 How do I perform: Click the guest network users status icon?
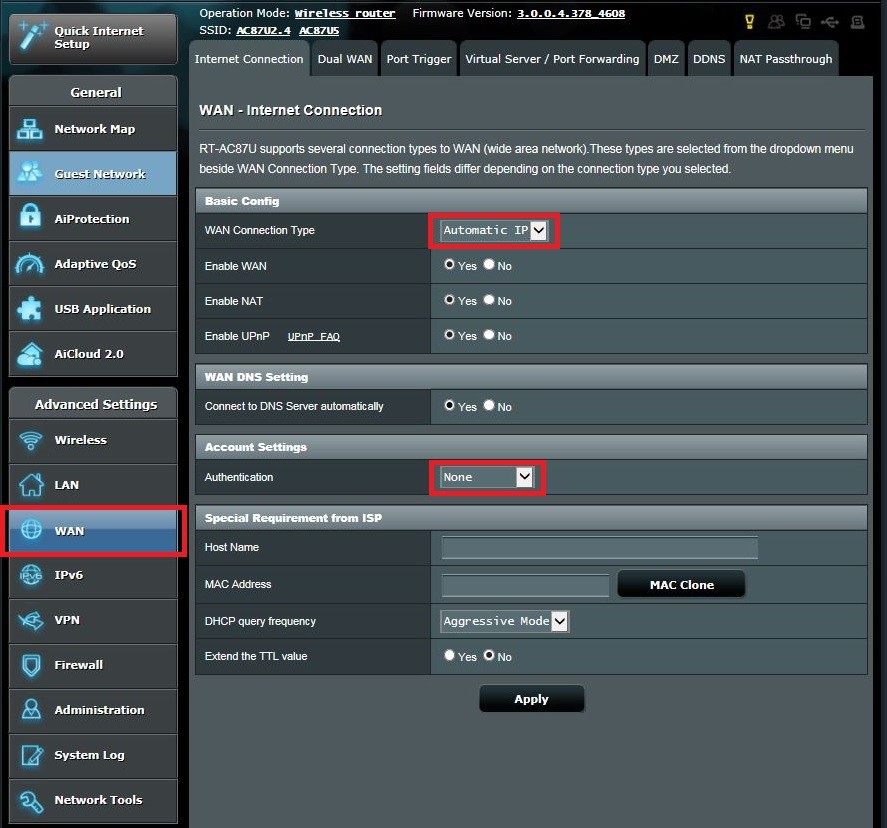pyautogui.click(x=777, y=21)
